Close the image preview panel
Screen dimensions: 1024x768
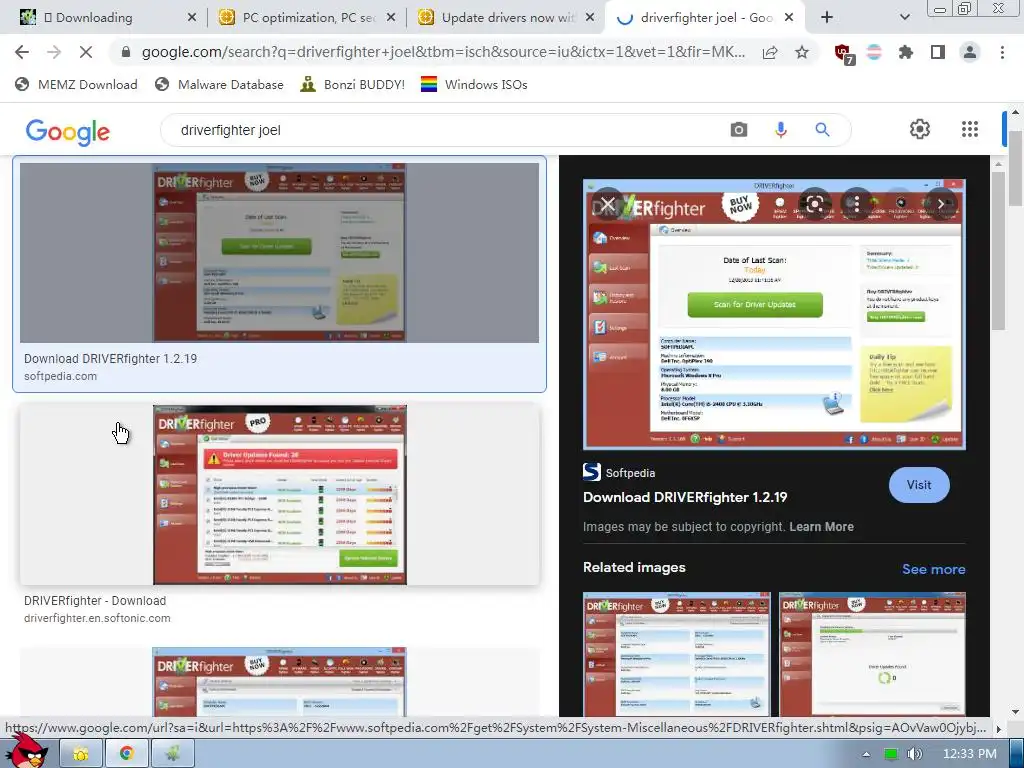coord(608,204)
